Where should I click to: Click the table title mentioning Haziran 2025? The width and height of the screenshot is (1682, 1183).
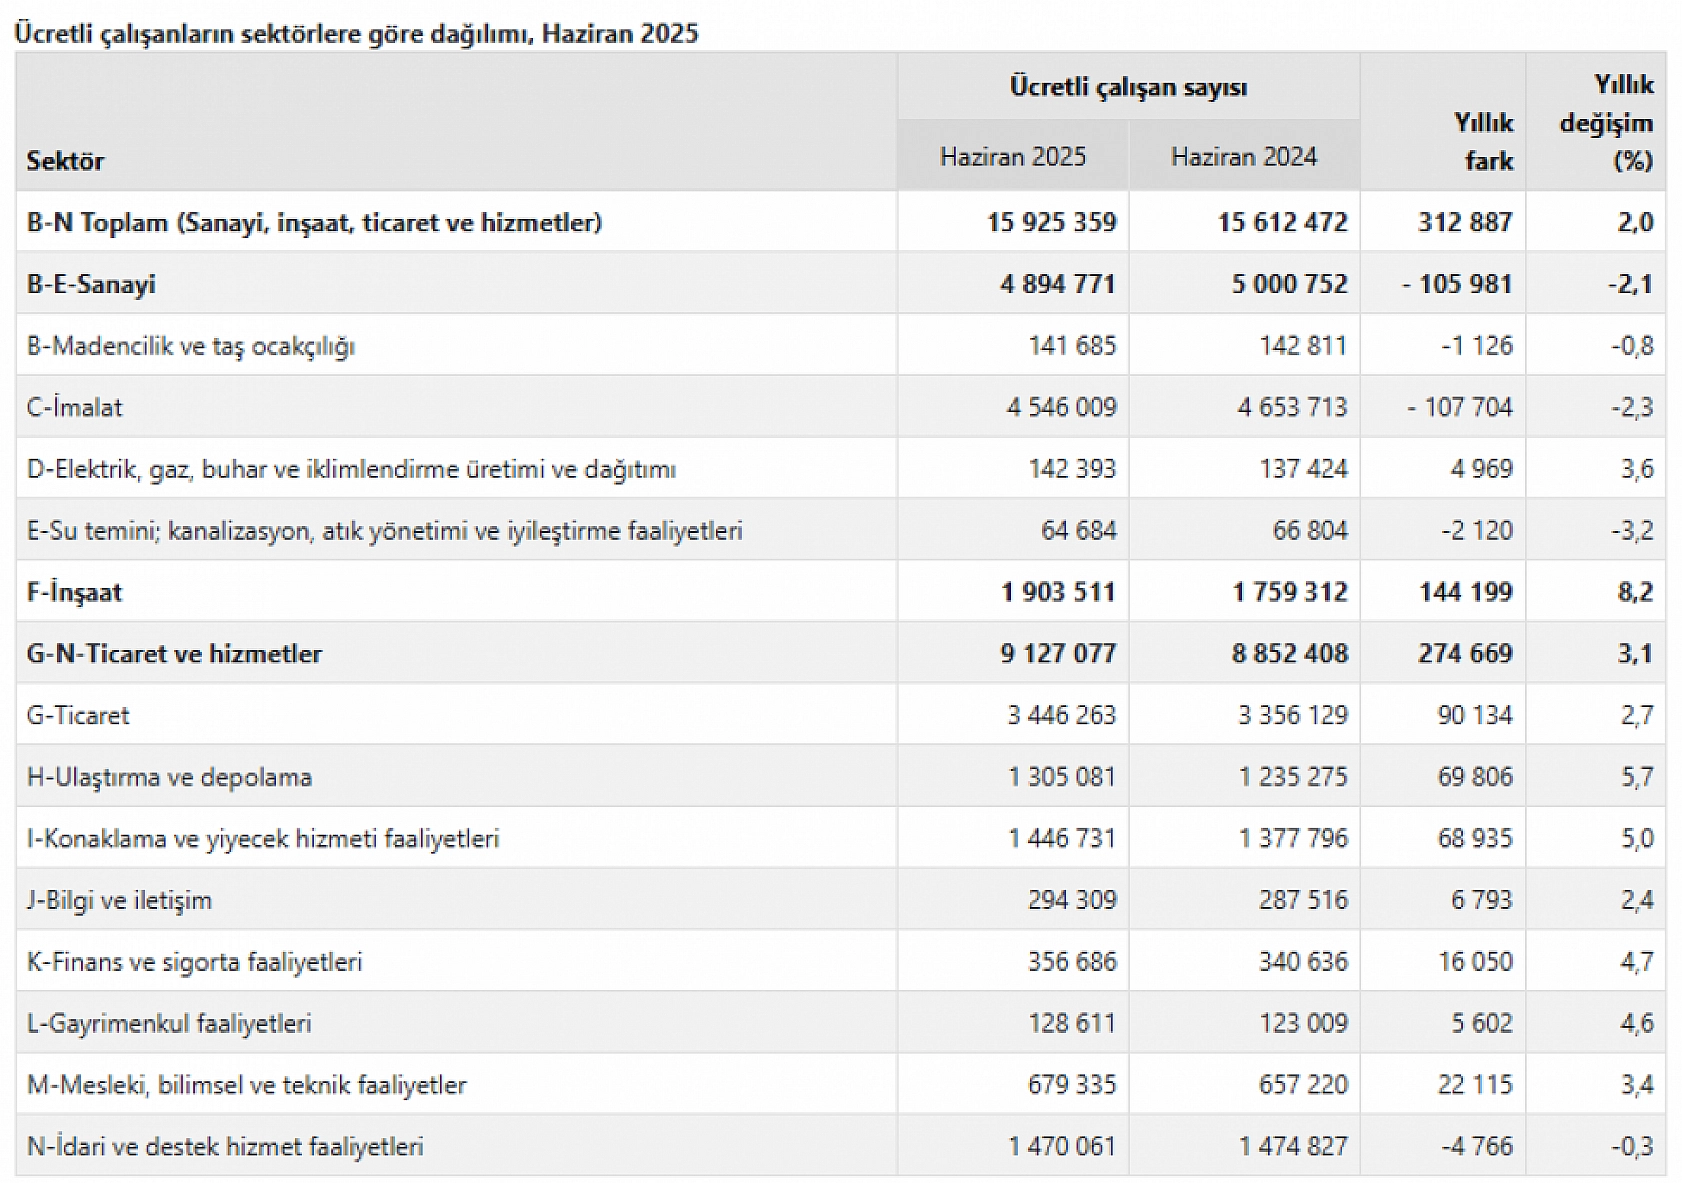[356, 33]
